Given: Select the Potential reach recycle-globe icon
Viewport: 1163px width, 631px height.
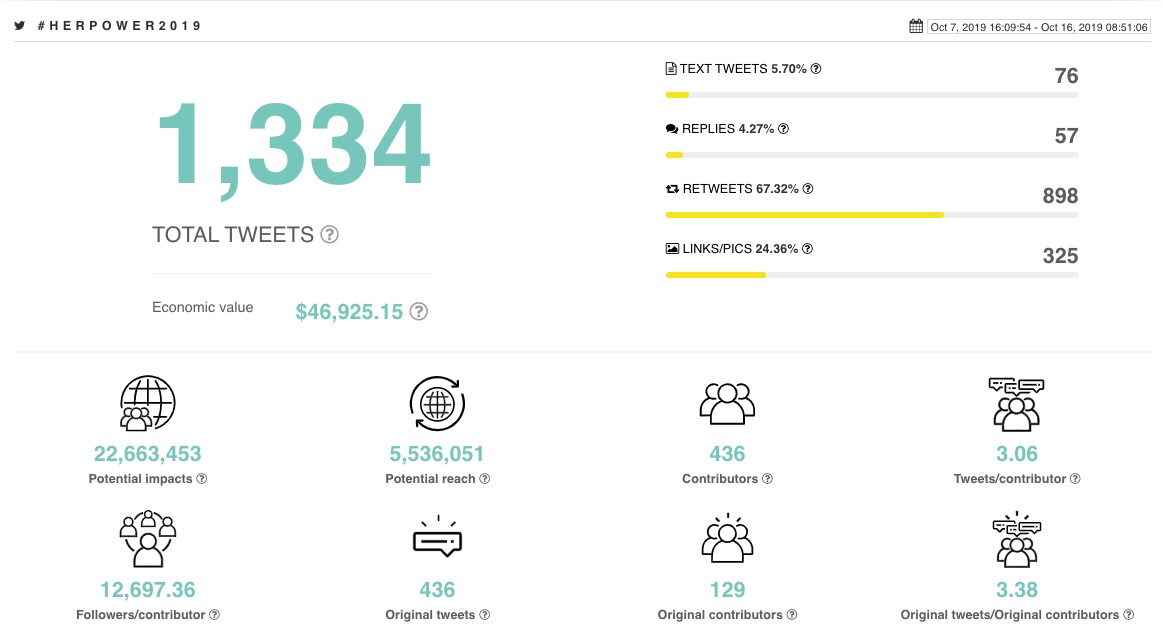Looking at the screenshot, I should [x=437, y=404].
